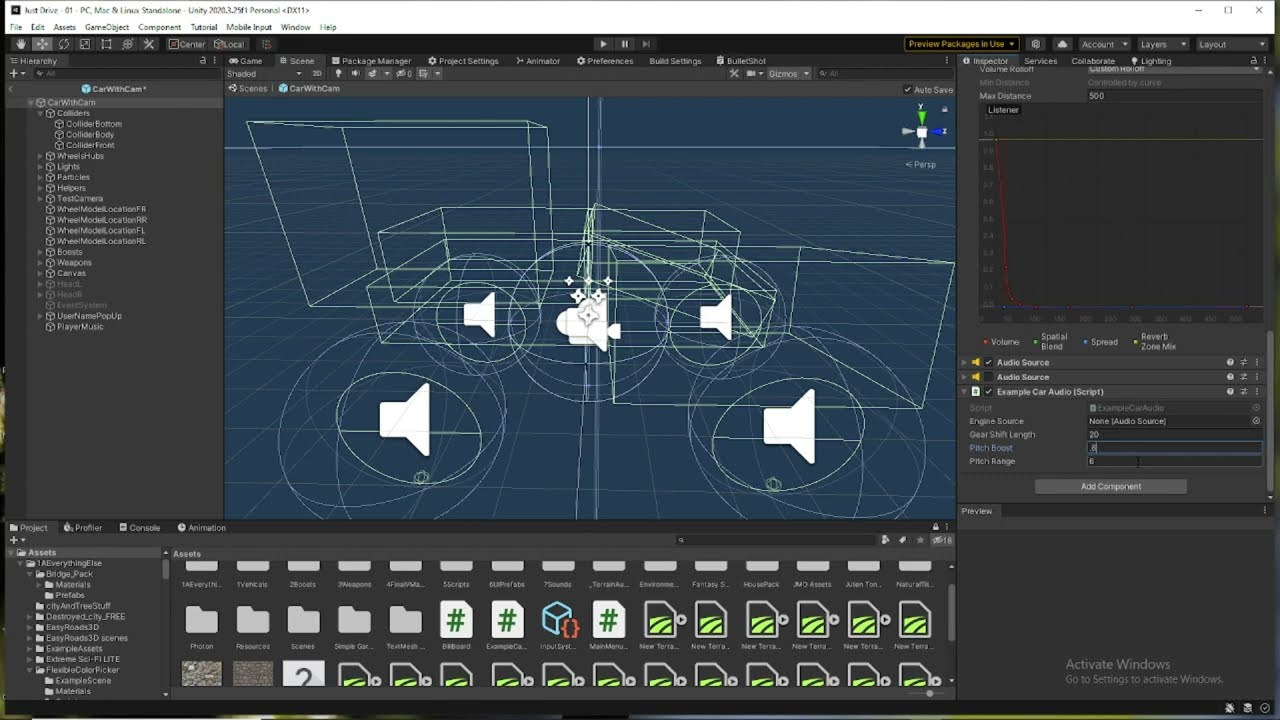Toggle scene audio speaker icon
The image size is (1280, 720).
355,73
